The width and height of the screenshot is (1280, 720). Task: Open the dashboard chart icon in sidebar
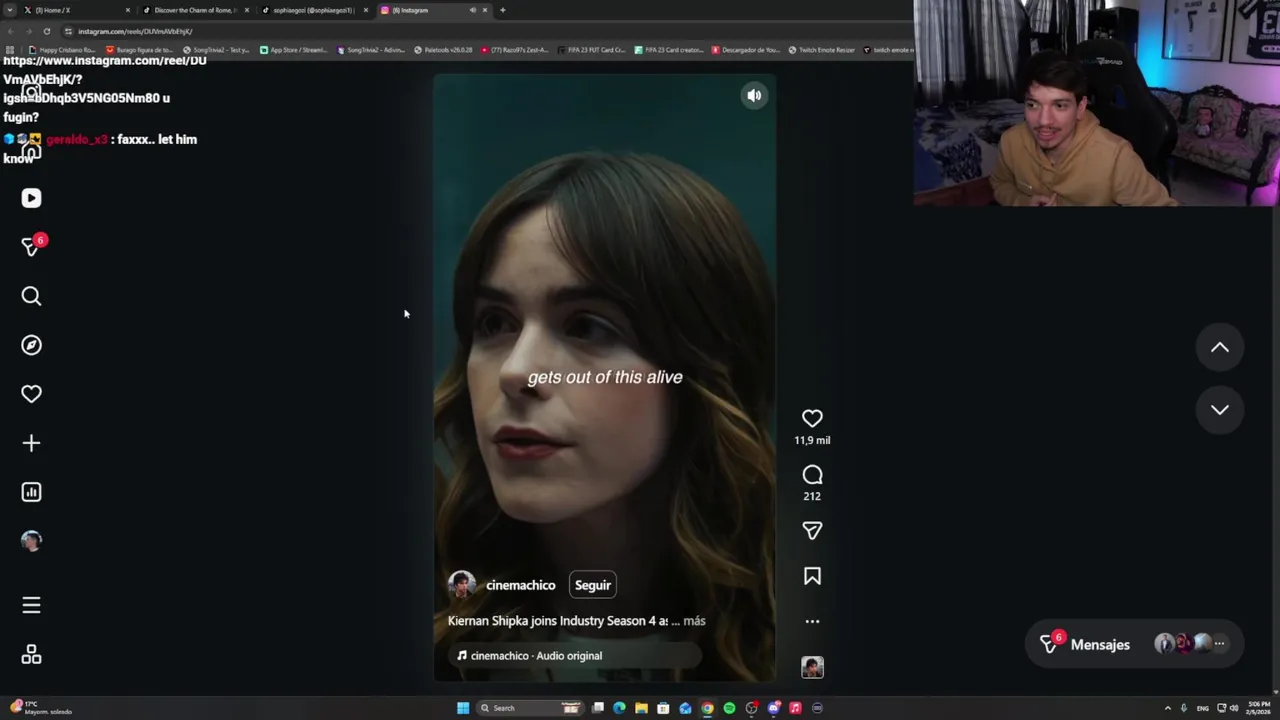pos(31,492)
